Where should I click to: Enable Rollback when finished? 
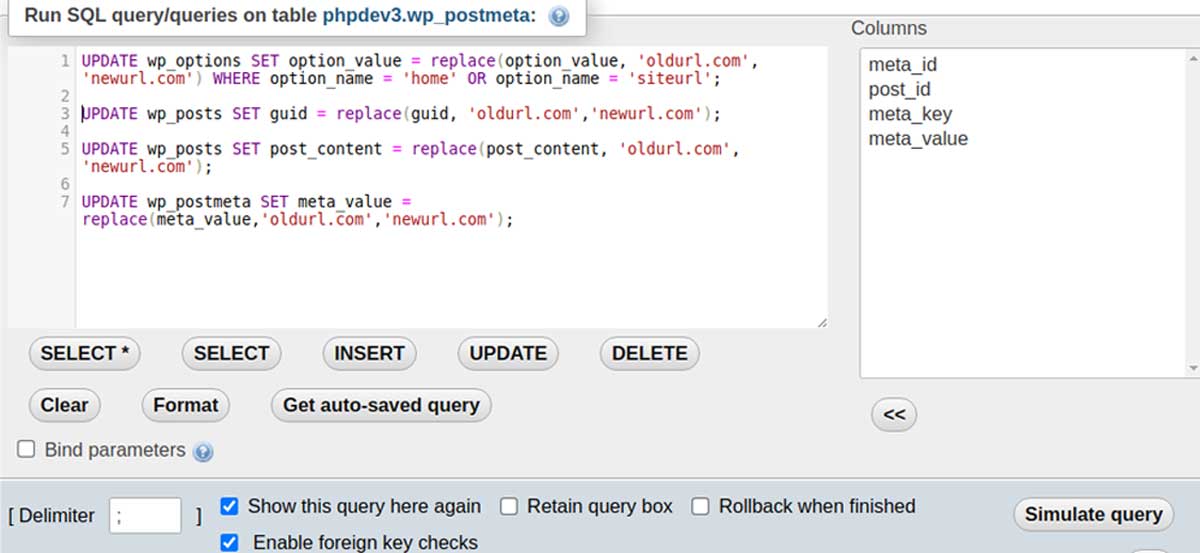pyautogui.click(x=700, y=506)
